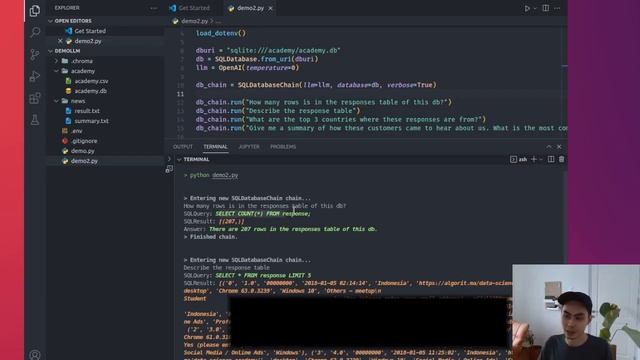Switch to the Jupyter panel tab
Viewport: 640px width, 360px height.
[x=249, y=147]
